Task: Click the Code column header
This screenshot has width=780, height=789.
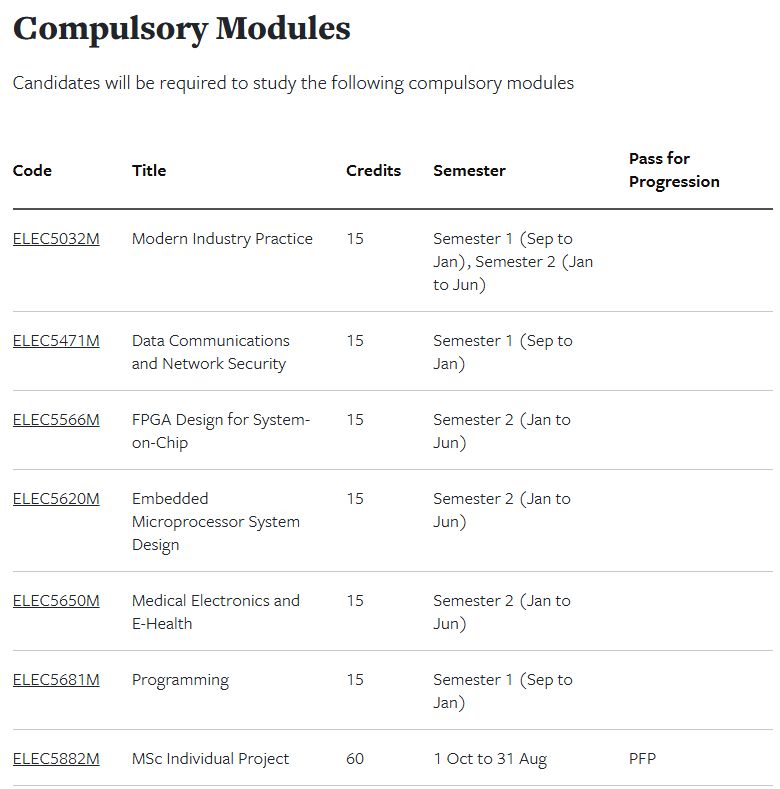Action: (32, 171)
